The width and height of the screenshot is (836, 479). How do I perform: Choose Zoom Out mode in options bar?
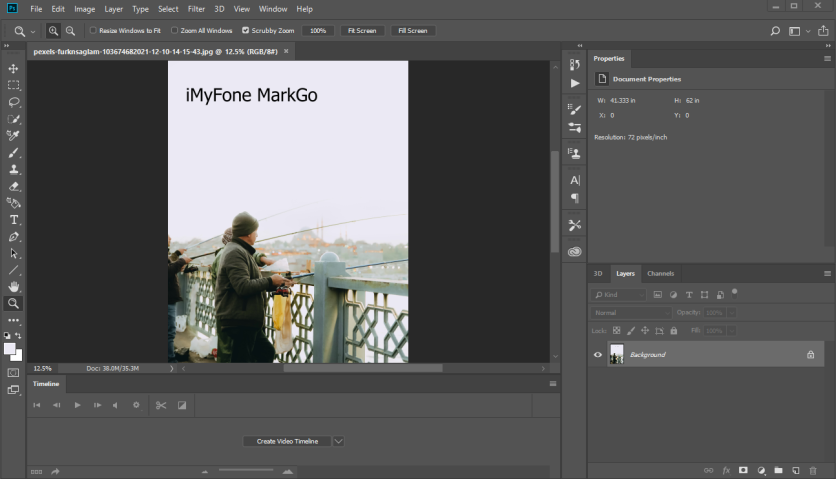coord(70,31)
